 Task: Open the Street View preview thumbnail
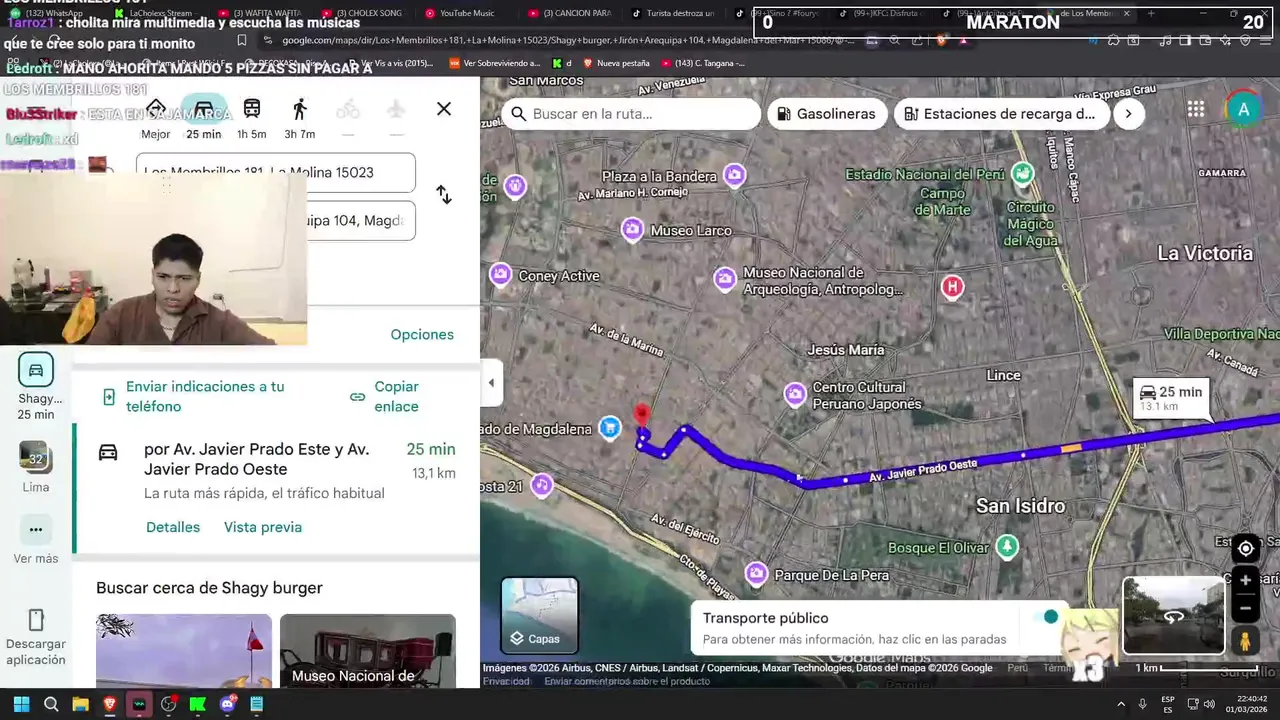1174,616
